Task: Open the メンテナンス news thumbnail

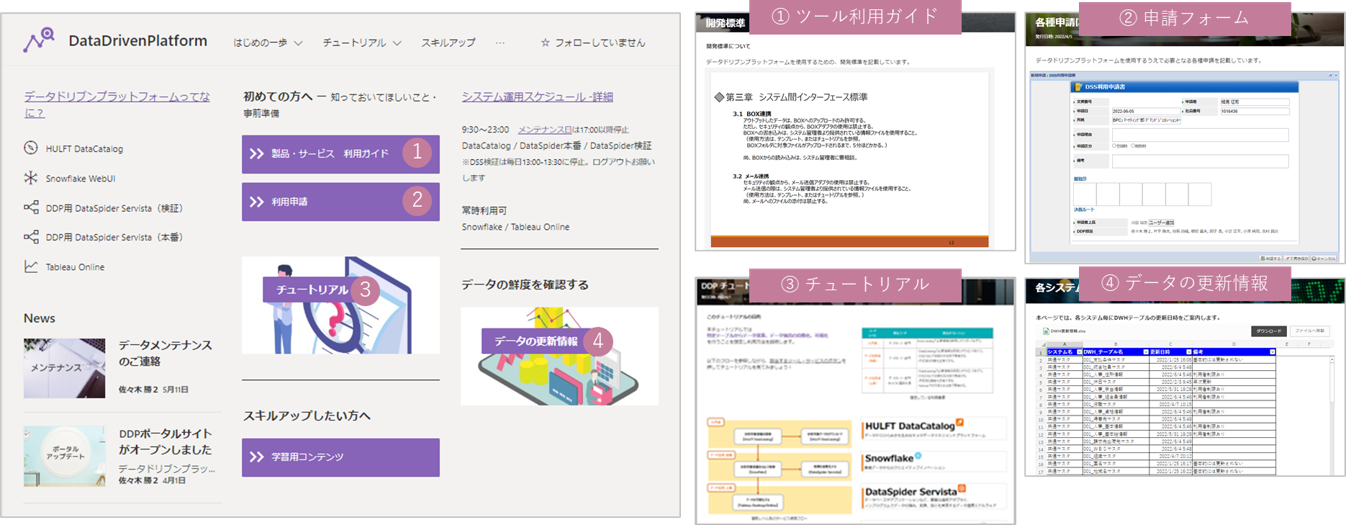Action: pyautogui.click(x=64, y=368)
